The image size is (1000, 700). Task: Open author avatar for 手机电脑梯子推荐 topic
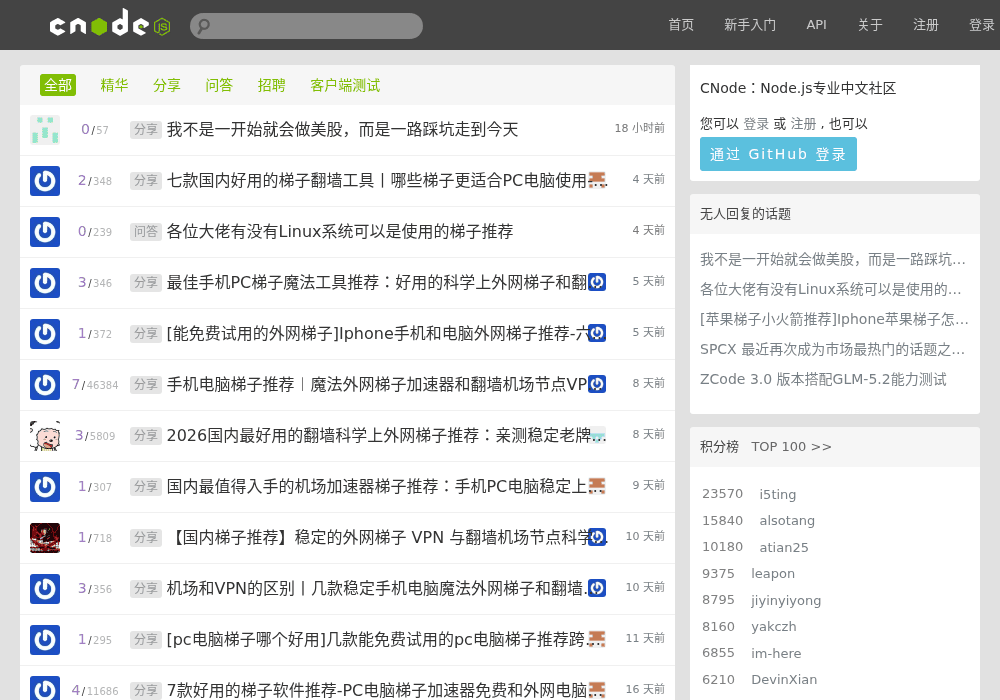click(x=45, y=384)
